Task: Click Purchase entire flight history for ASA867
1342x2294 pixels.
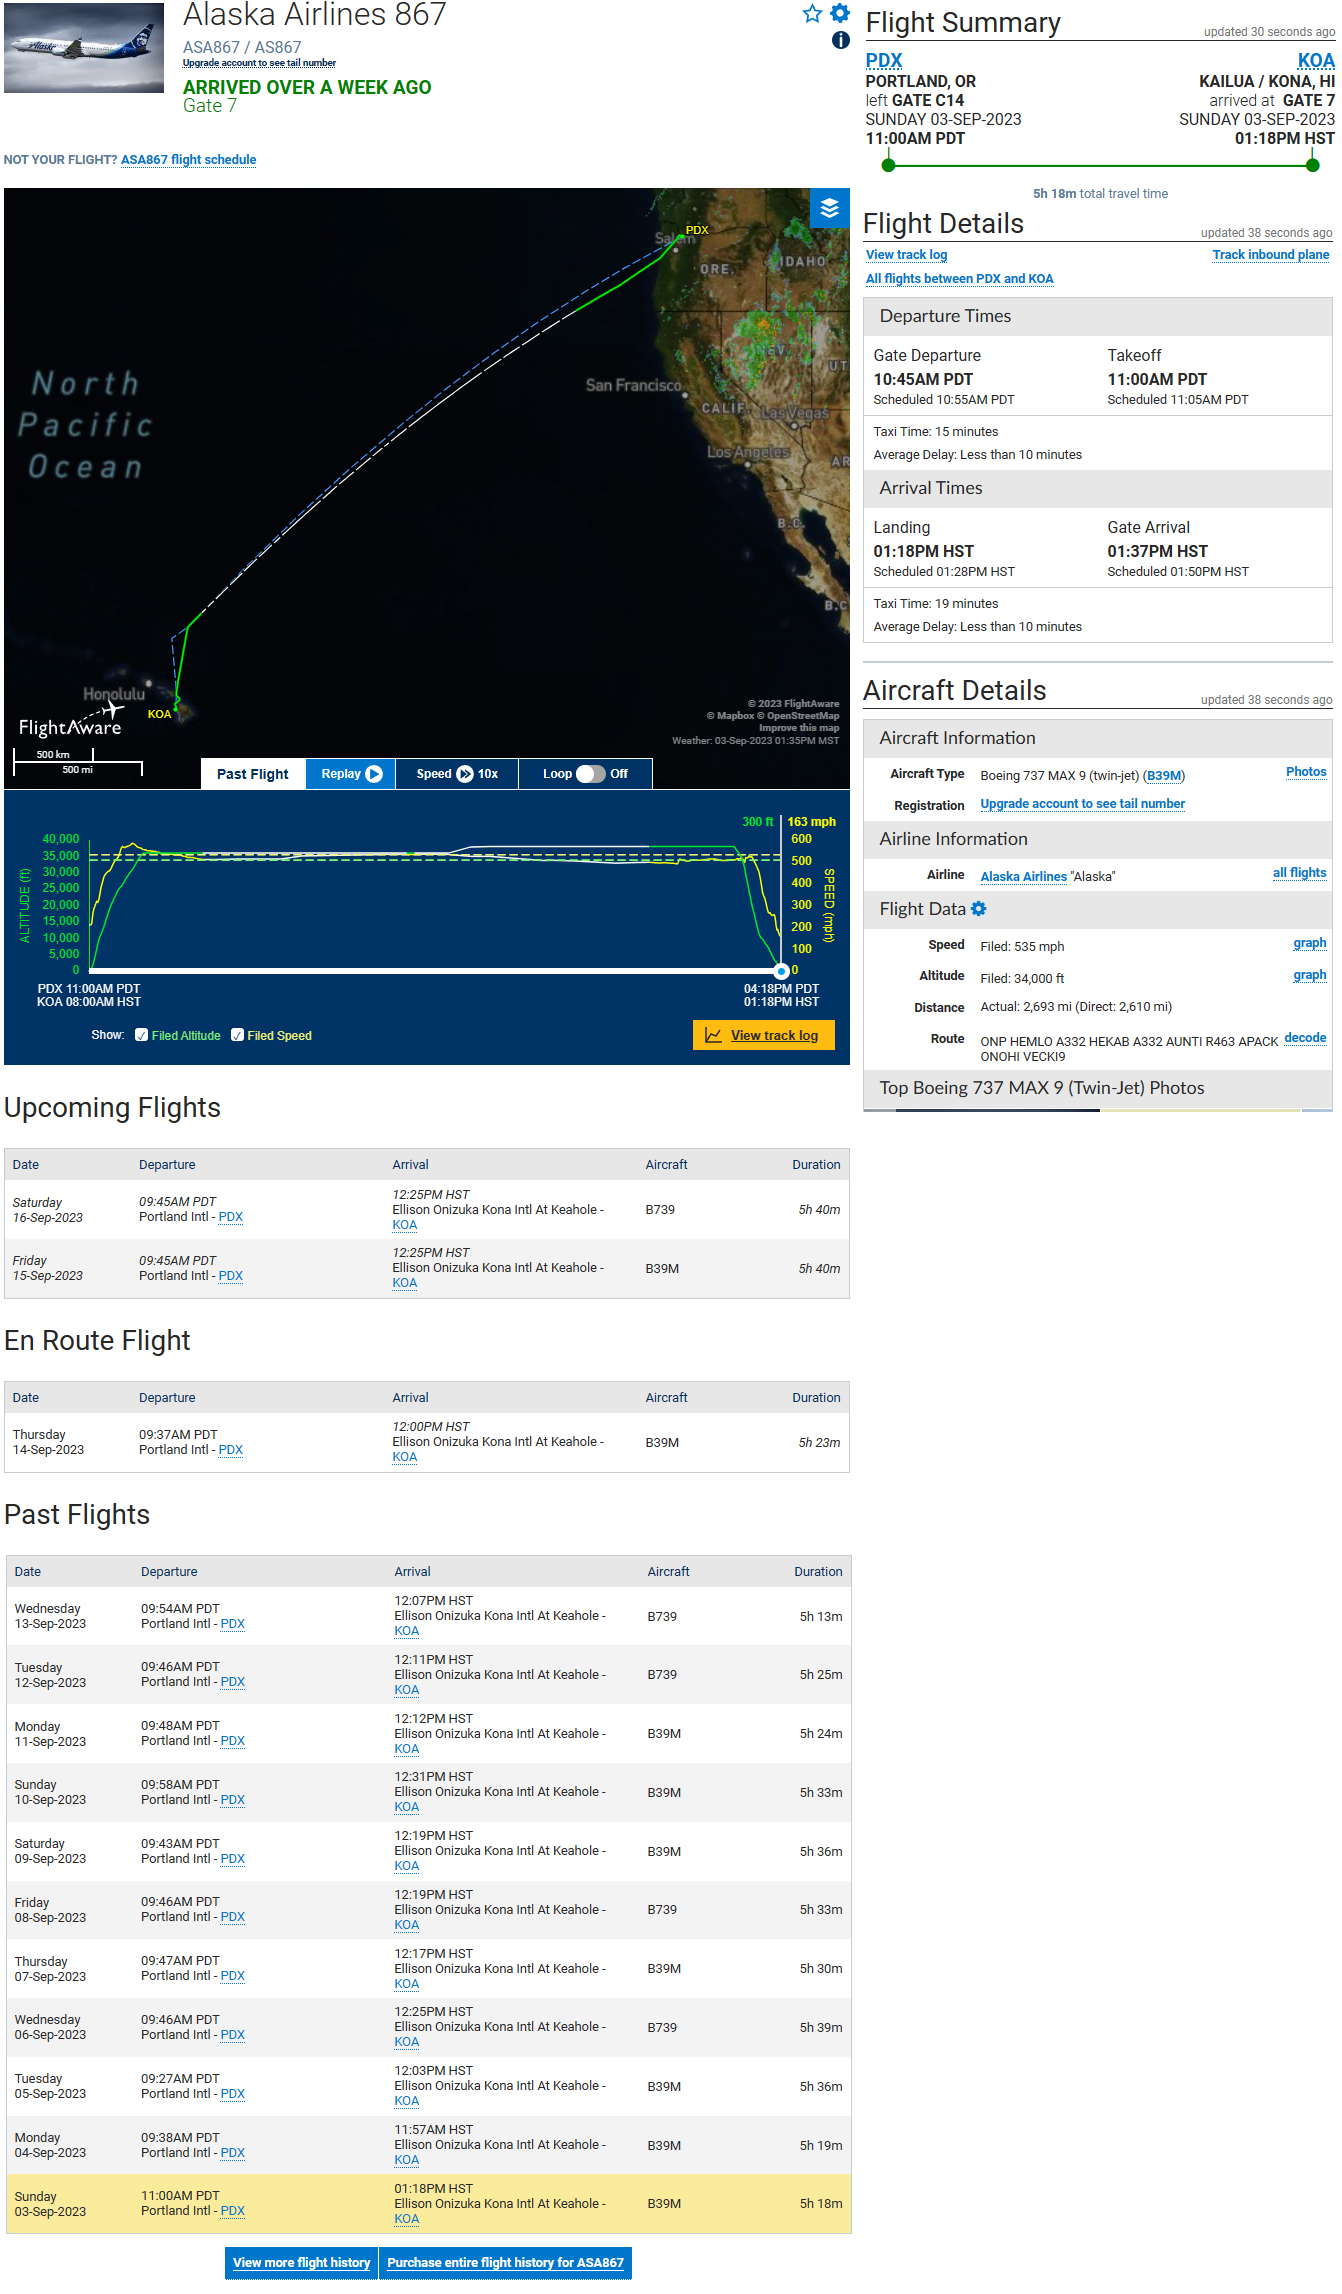Action: click(505, 2262)
